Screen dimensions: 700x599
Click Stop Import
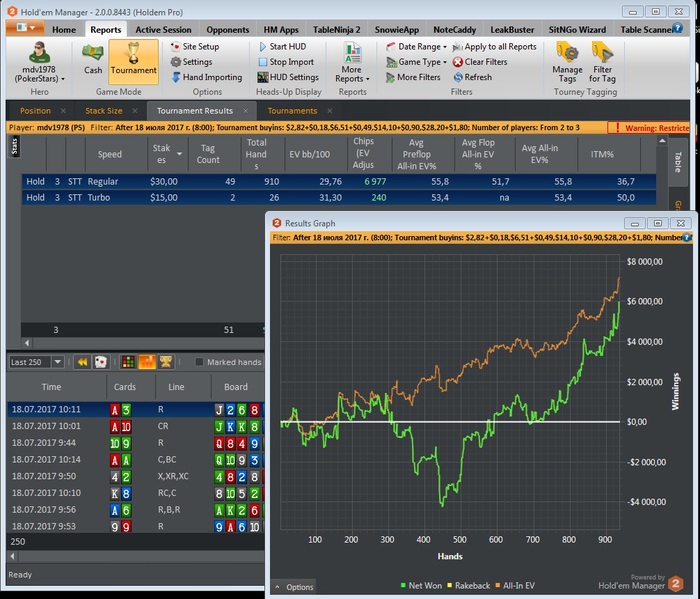tap(286, 62)
